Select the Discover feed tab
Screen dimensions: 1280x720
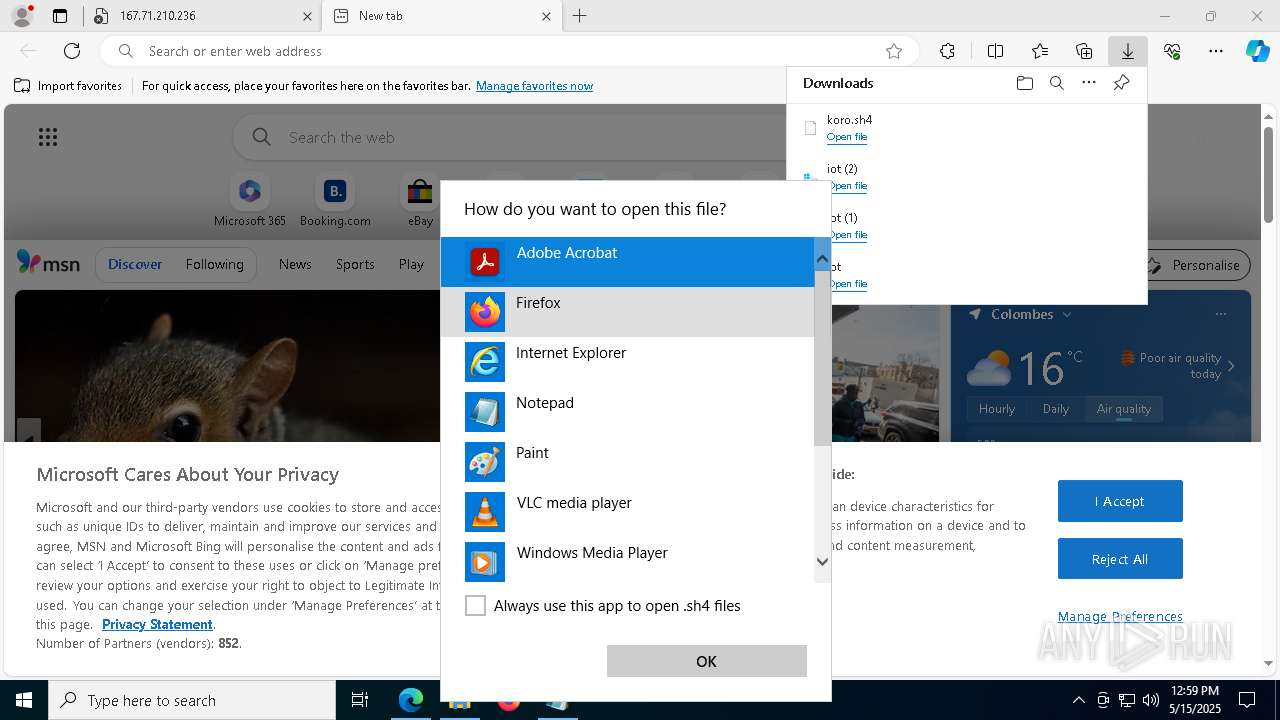(x=135, y=264)
